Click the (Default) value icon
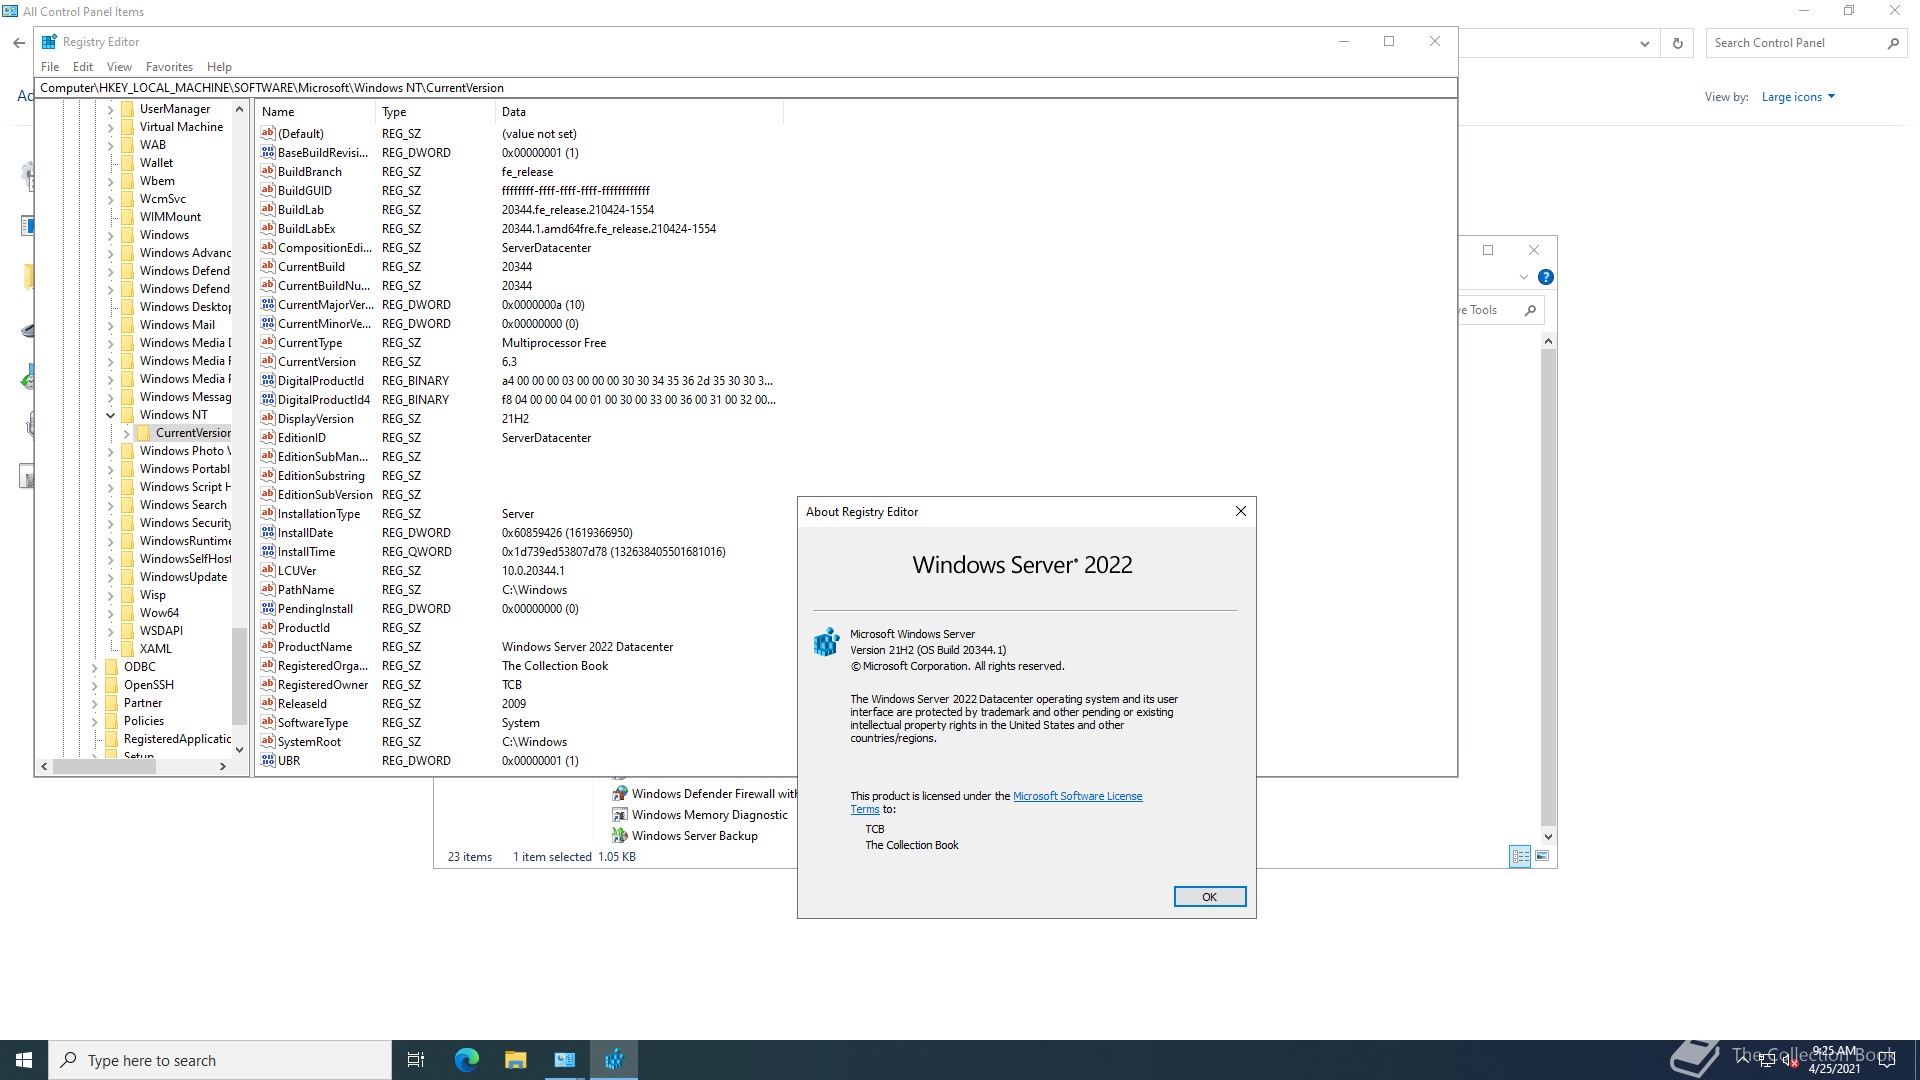The width and height of the screenshot is (1920, 1080). tap(267, 134)
